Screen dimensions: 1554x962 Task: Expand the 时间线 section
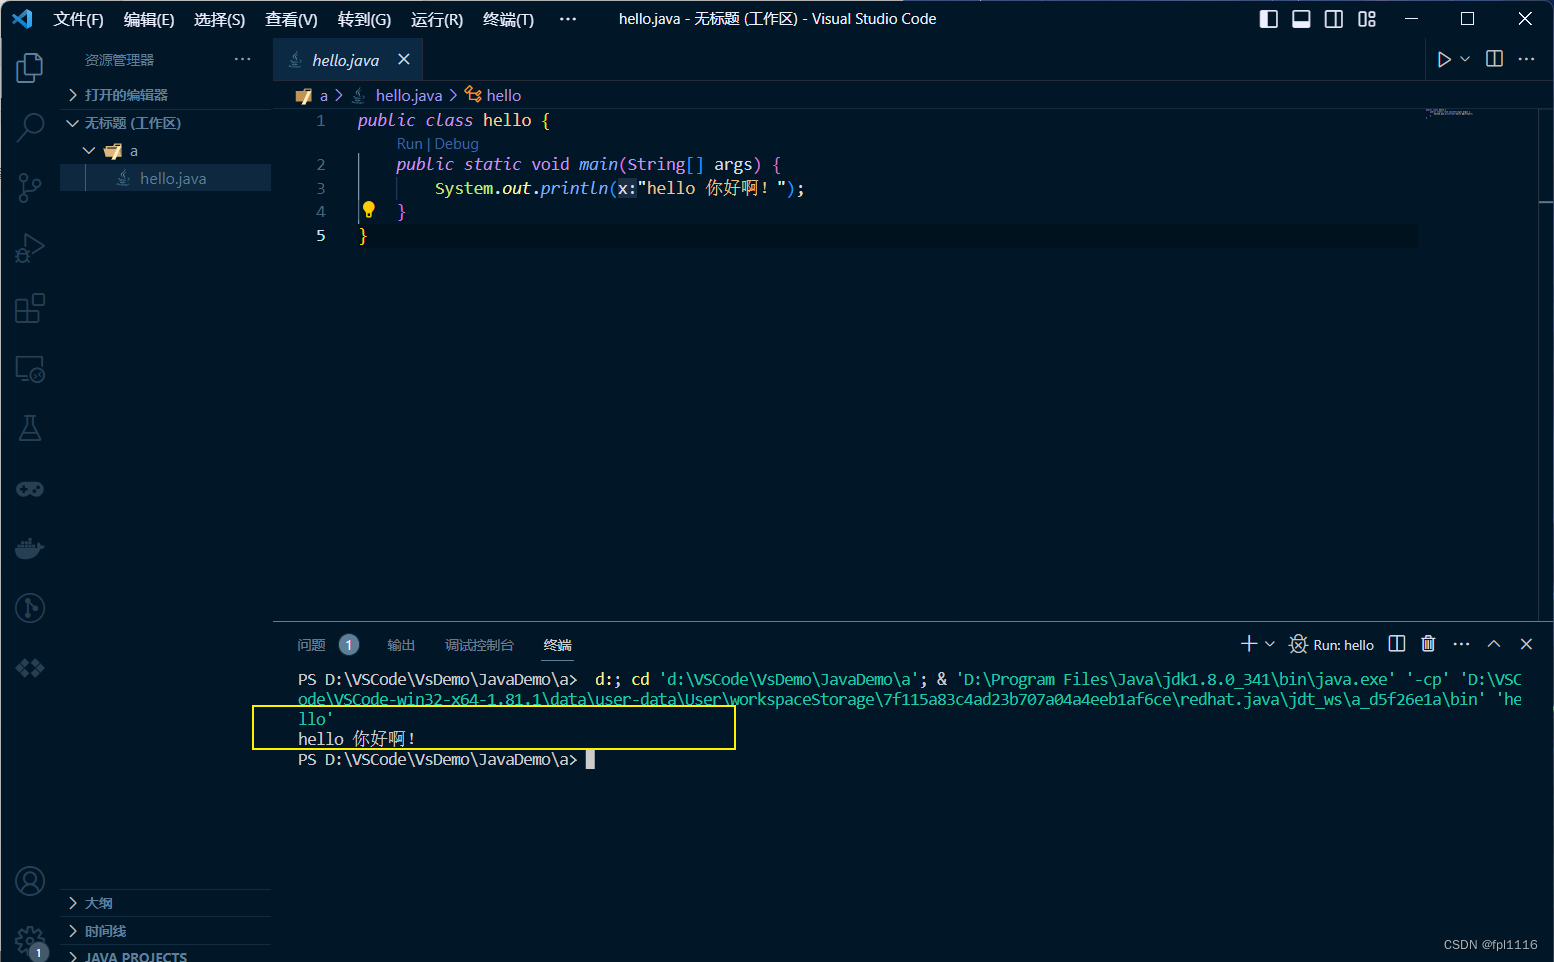(165, 931)
